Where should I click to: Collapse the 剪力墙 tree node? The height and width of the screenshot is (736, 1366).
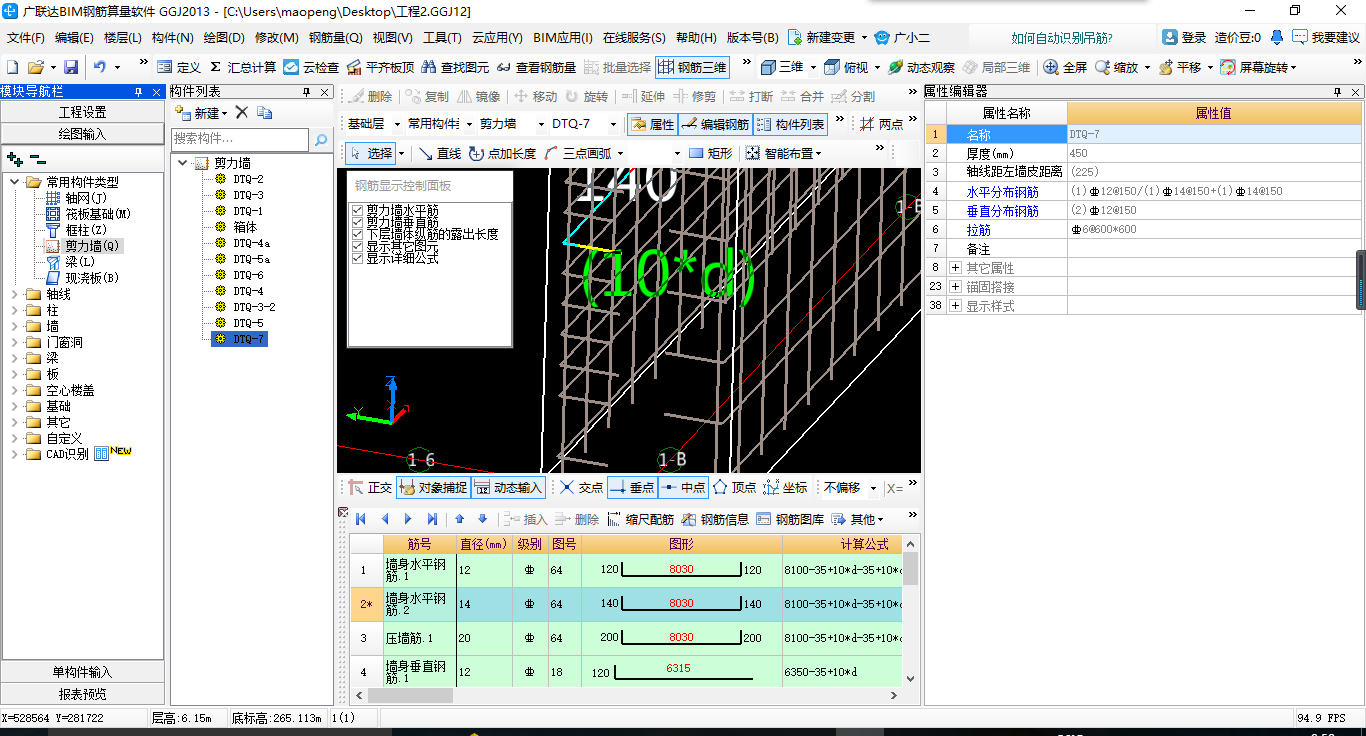[x=182, y=163]
